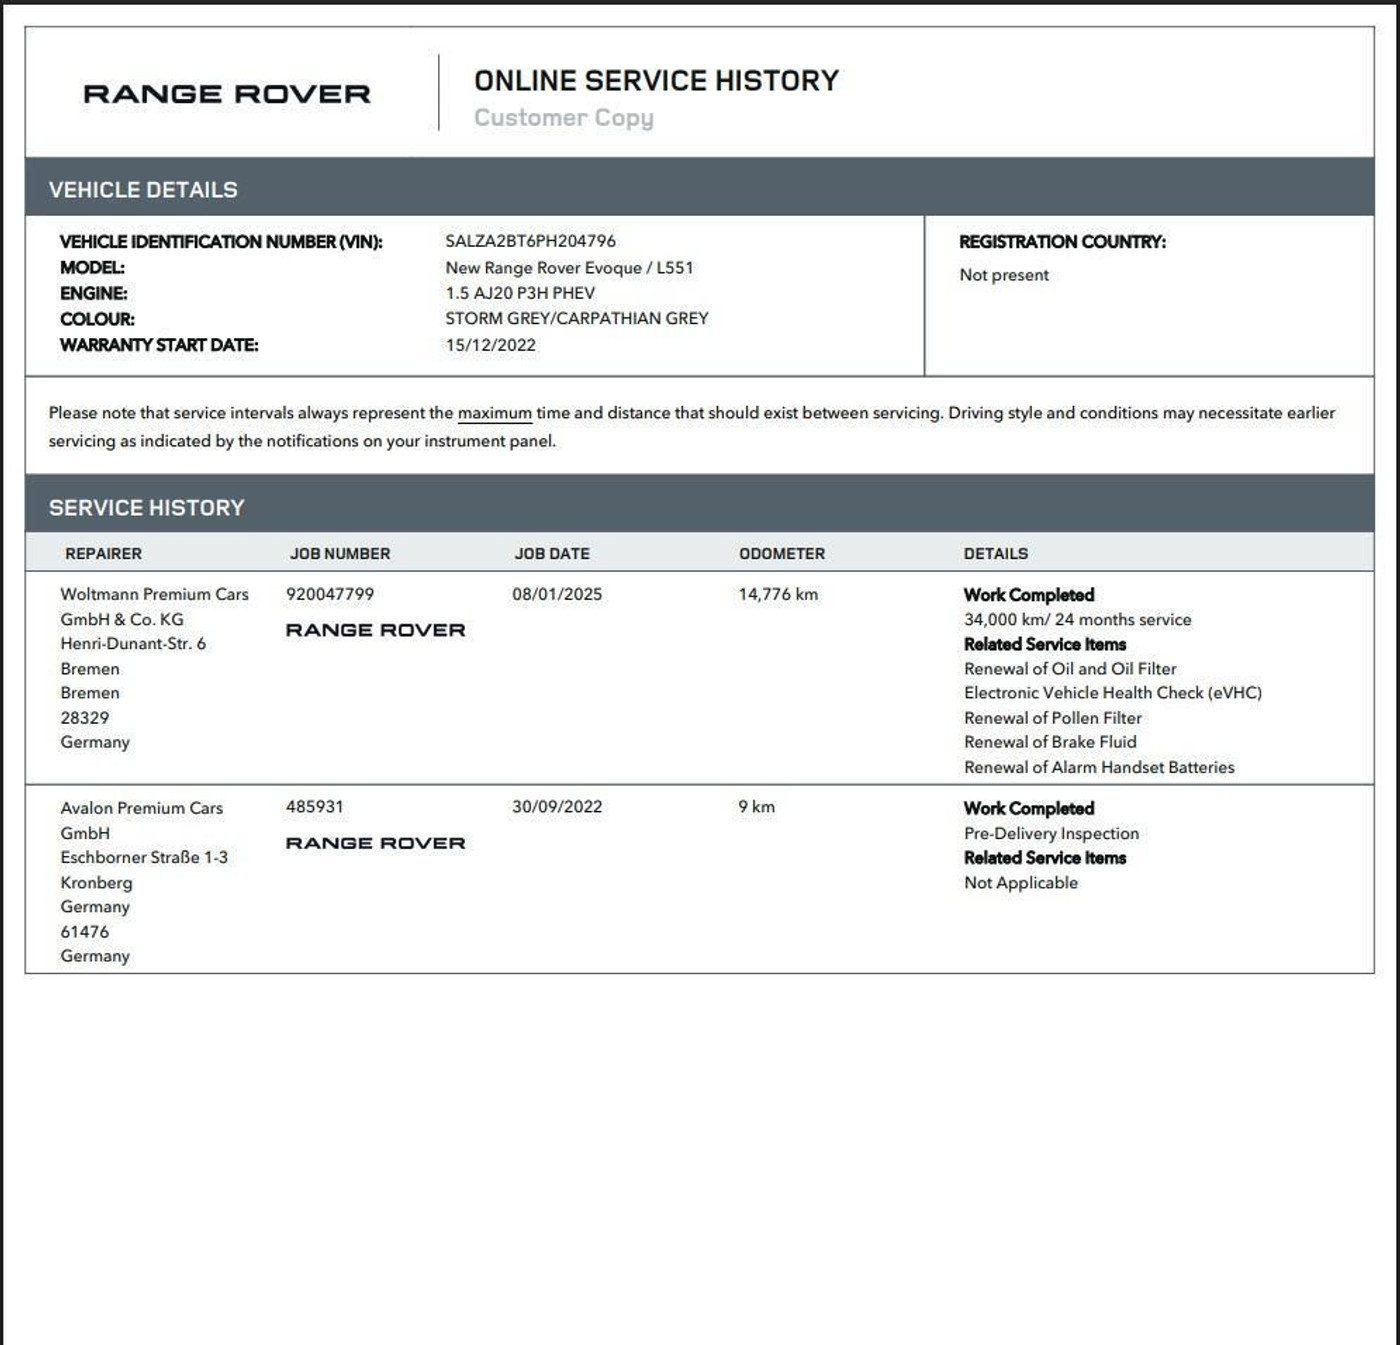Click the JOB NUMBER column header

[x=340, y=553]
